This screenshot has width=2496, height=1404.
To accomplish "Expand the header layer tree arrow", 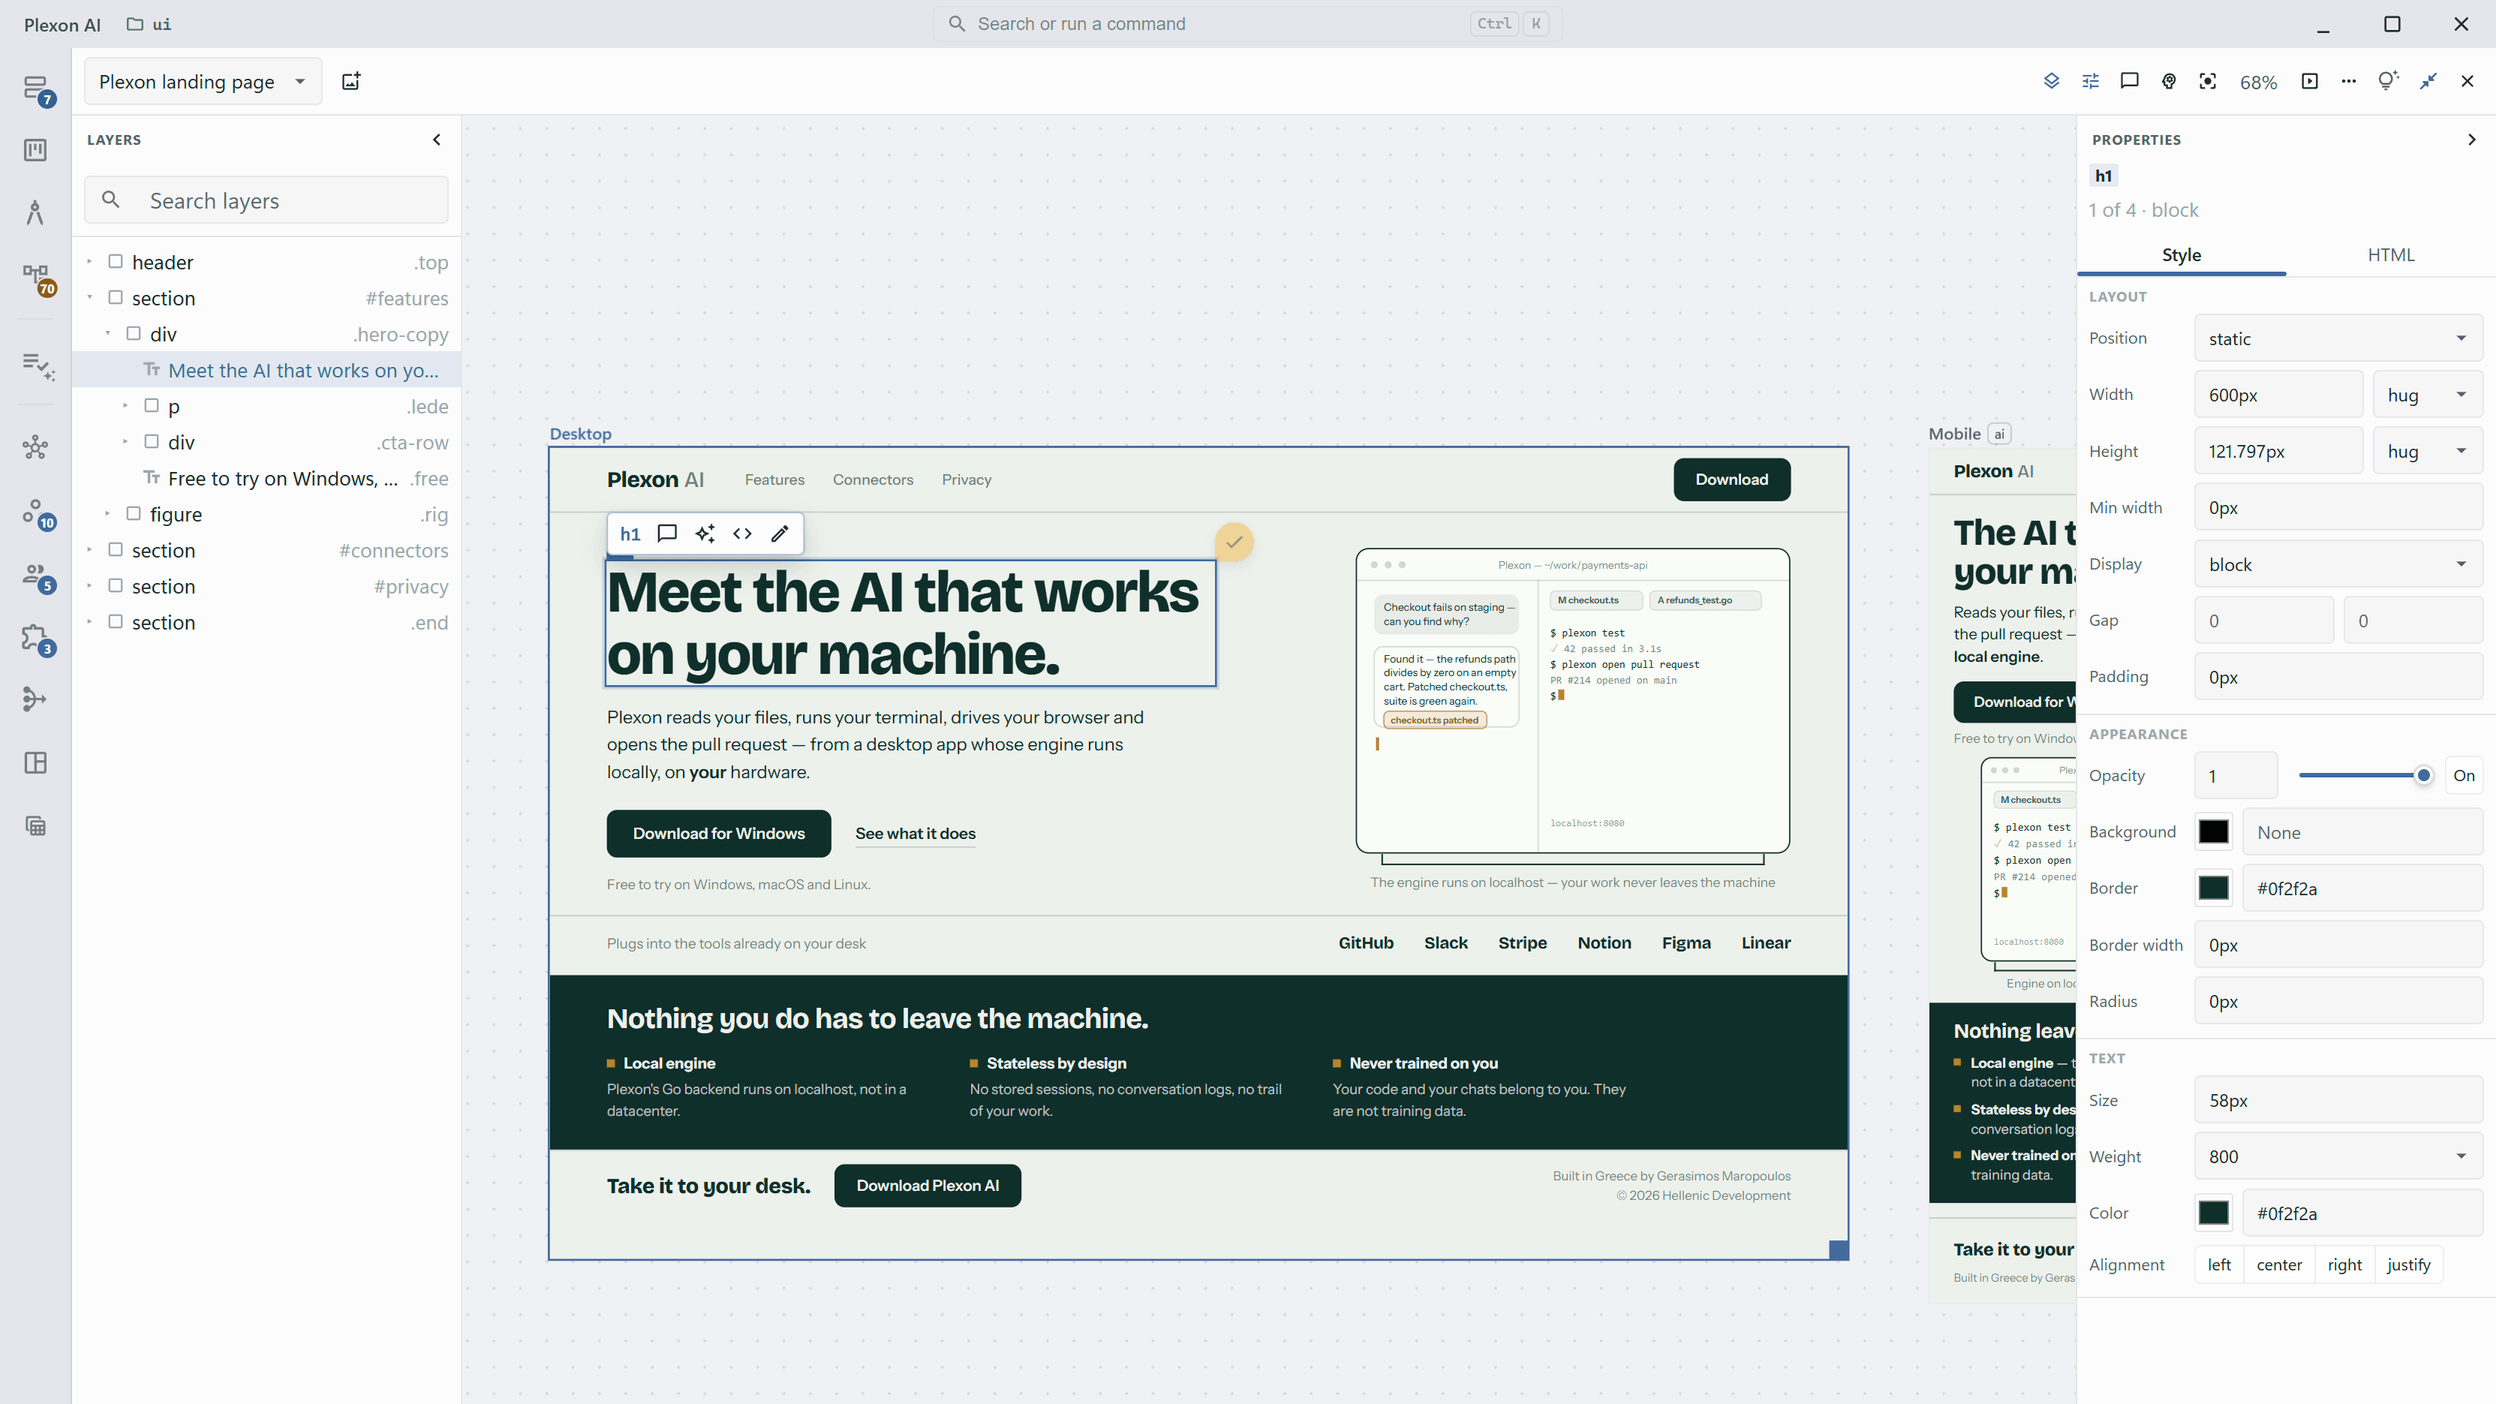I will (89, 261).
